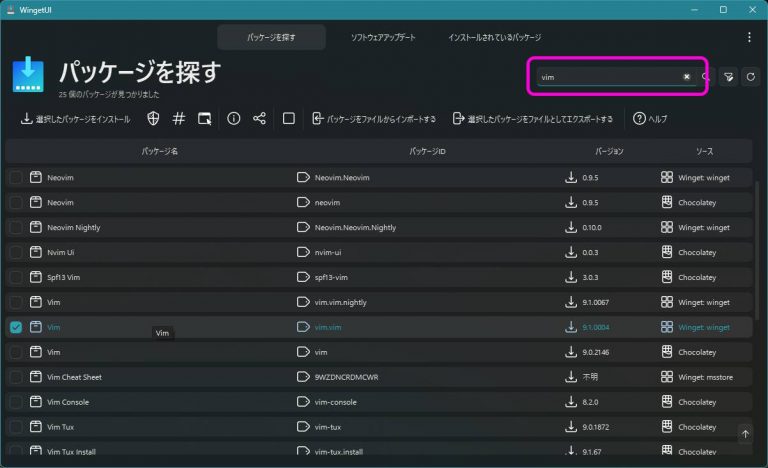Check the Neovim.Neovim winget row checkbox

[16, 177]
